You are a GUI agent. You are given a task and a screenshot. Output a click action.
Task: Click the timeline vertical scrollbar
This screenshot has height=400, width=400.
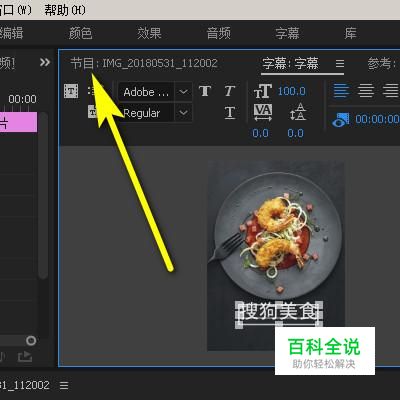coord(43,197)
